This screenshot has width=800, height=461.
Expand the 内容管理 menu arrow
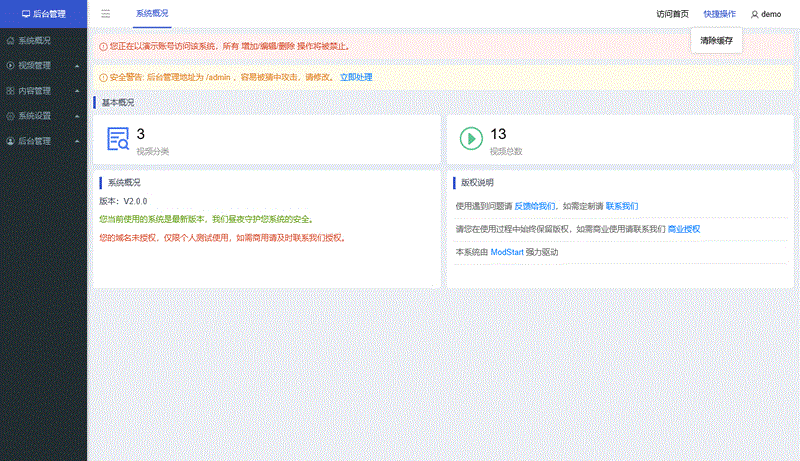pos(76,91)
